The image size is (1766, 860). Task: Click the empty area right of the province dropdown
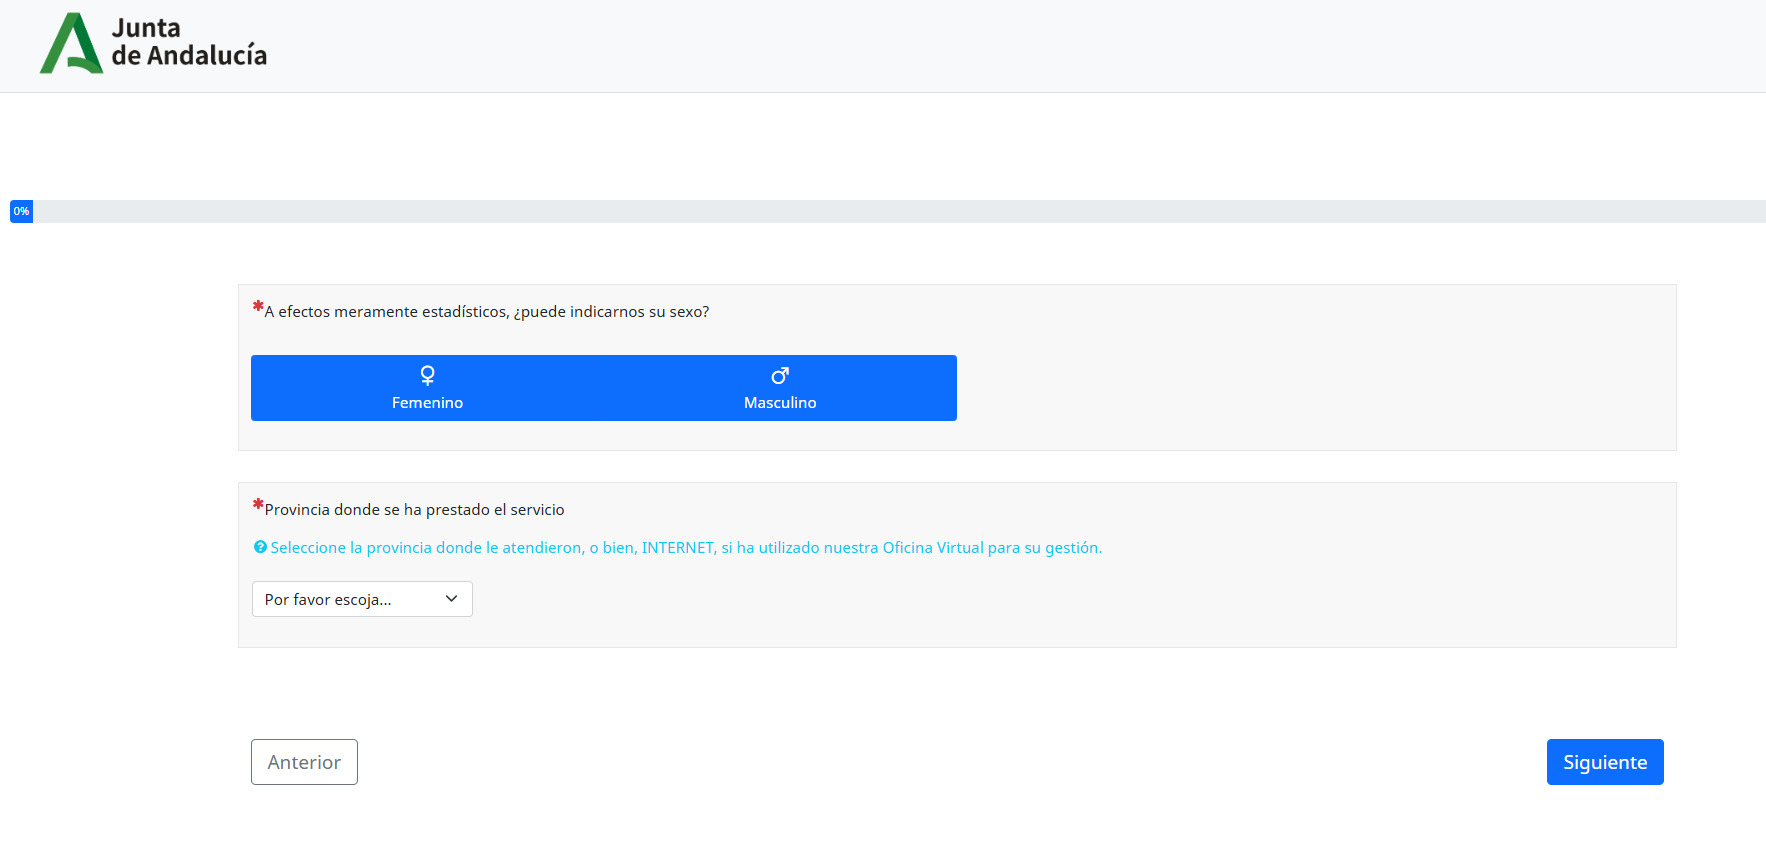pos(1000,599)
